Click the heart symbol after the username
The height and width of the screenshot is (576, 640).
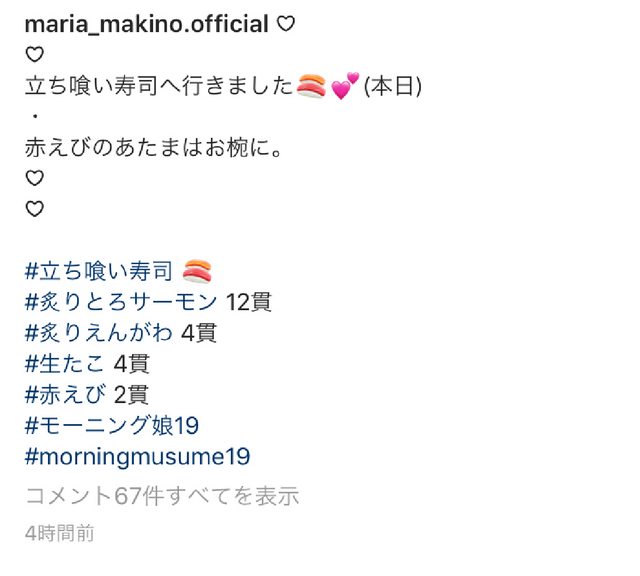point(286,24)
